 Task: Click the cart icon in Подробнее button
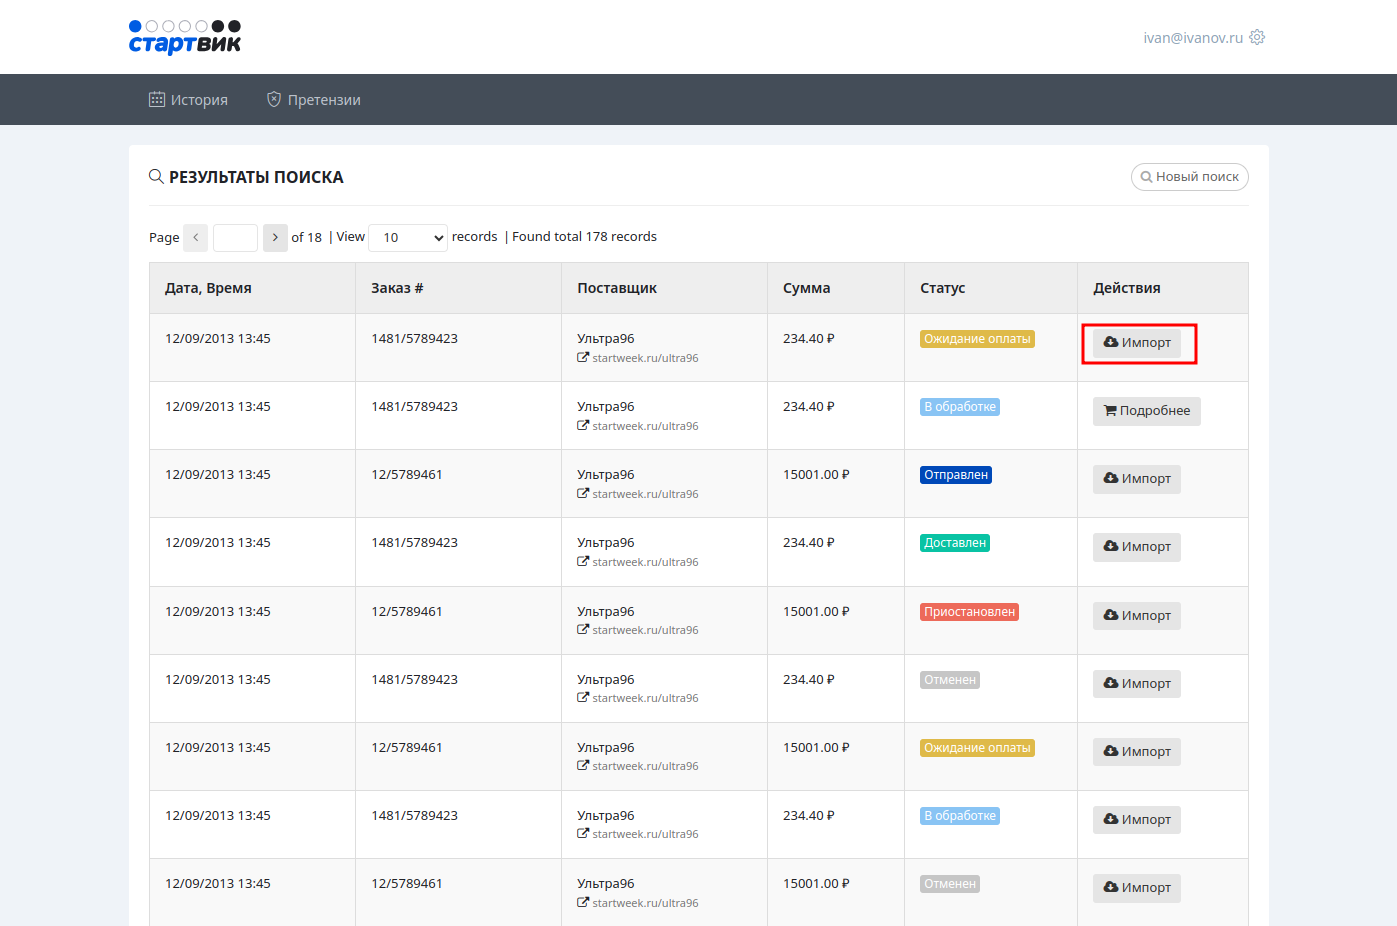click(x=1109, y=411)
